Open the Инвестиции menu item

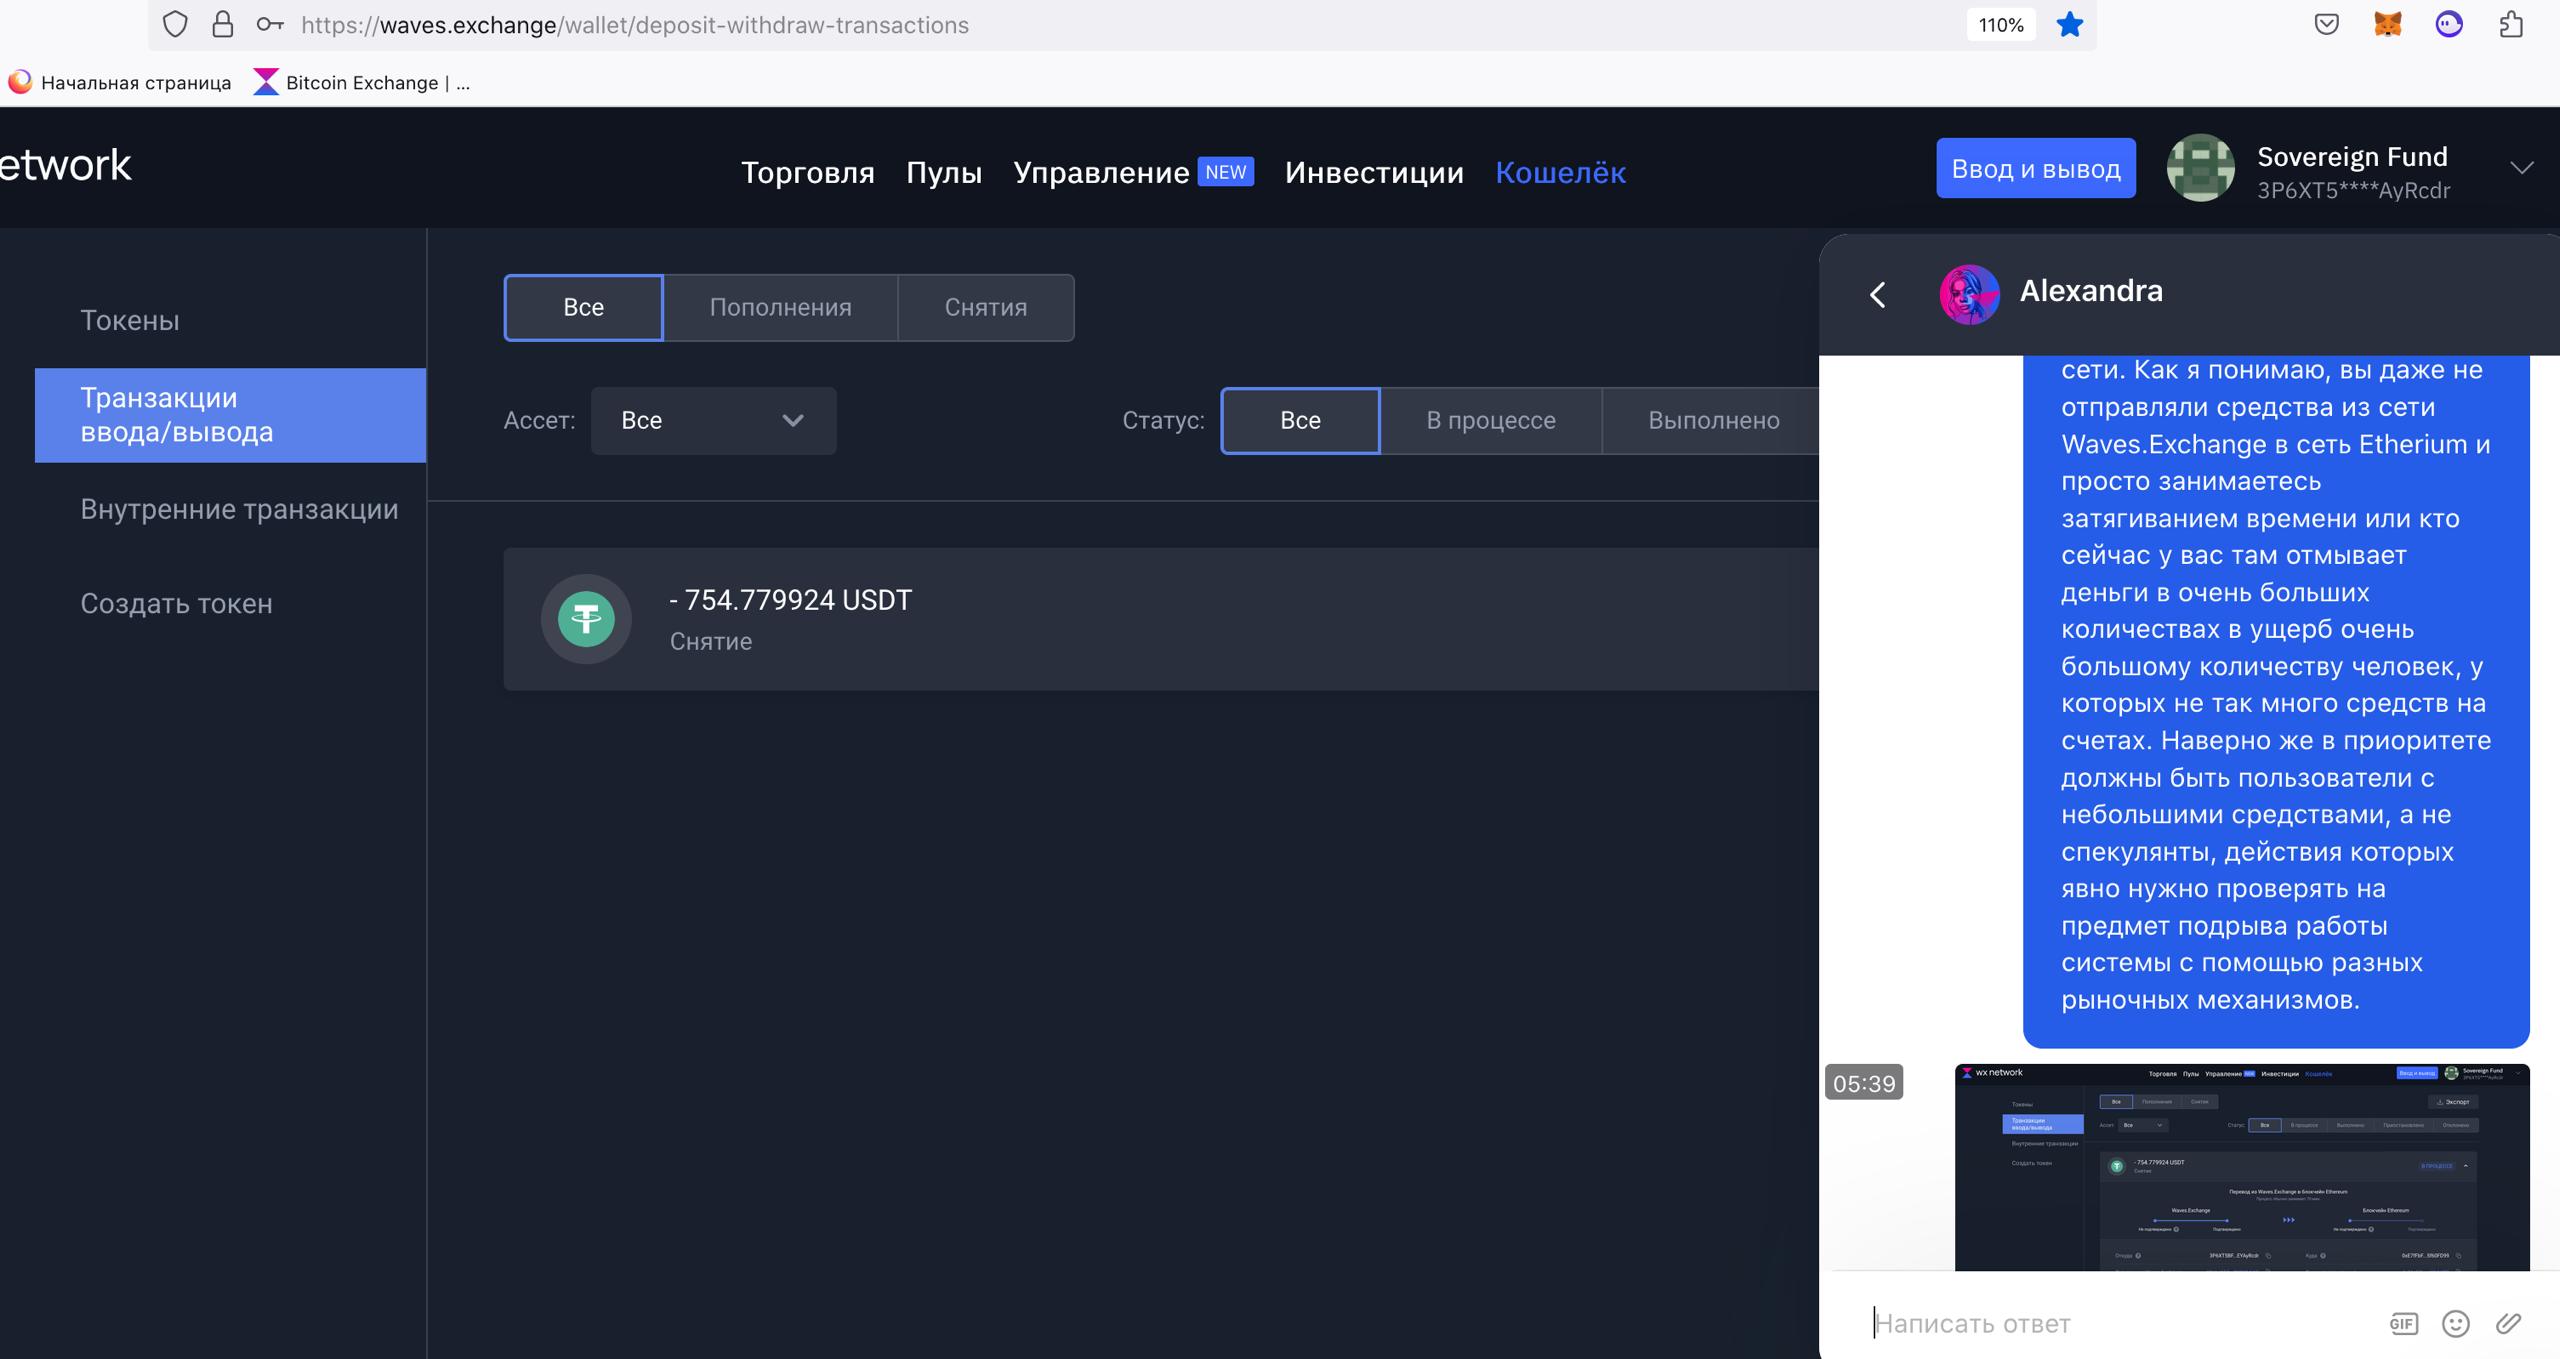(x=1374, y=172)
